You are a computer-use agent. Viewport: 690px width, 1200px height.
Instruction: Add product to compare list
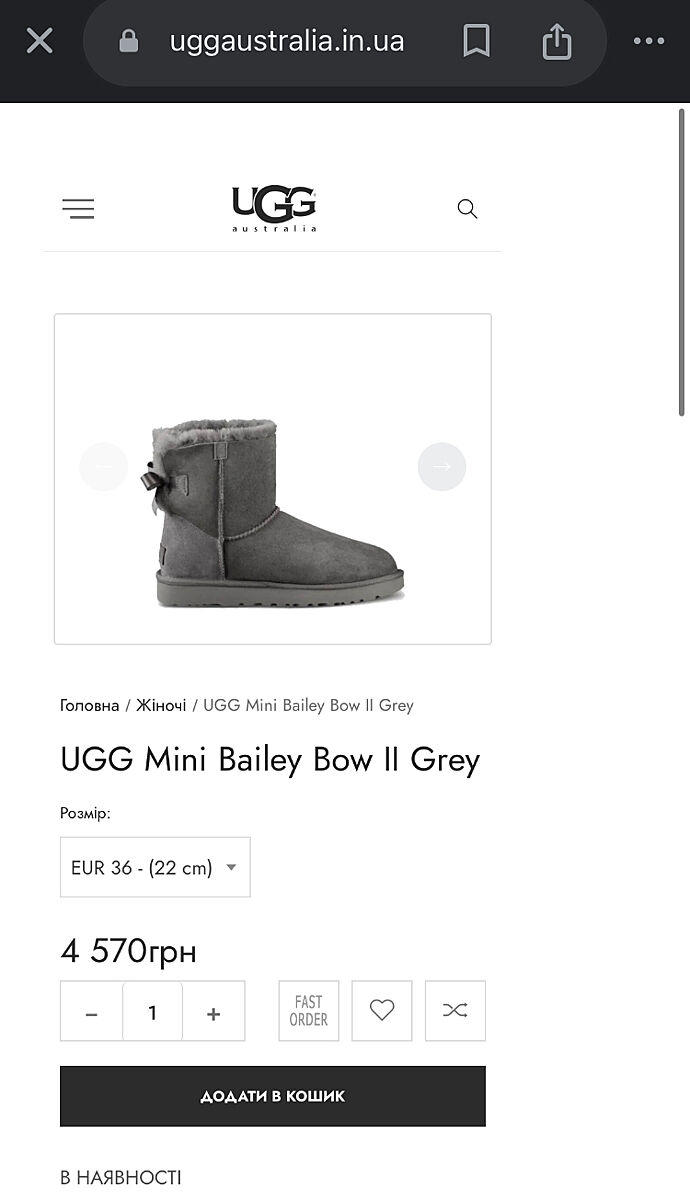click(455, 1011)
